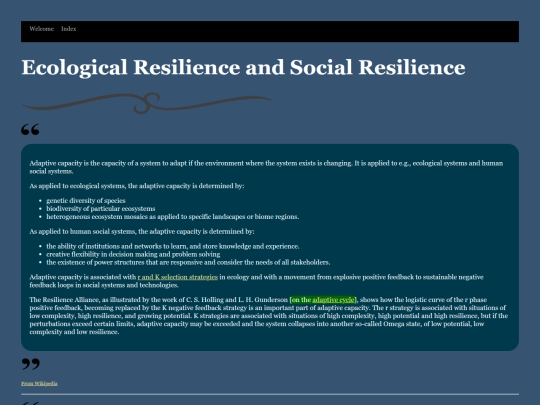Click the bullet about institutions and networks learning

click(173, 246)
